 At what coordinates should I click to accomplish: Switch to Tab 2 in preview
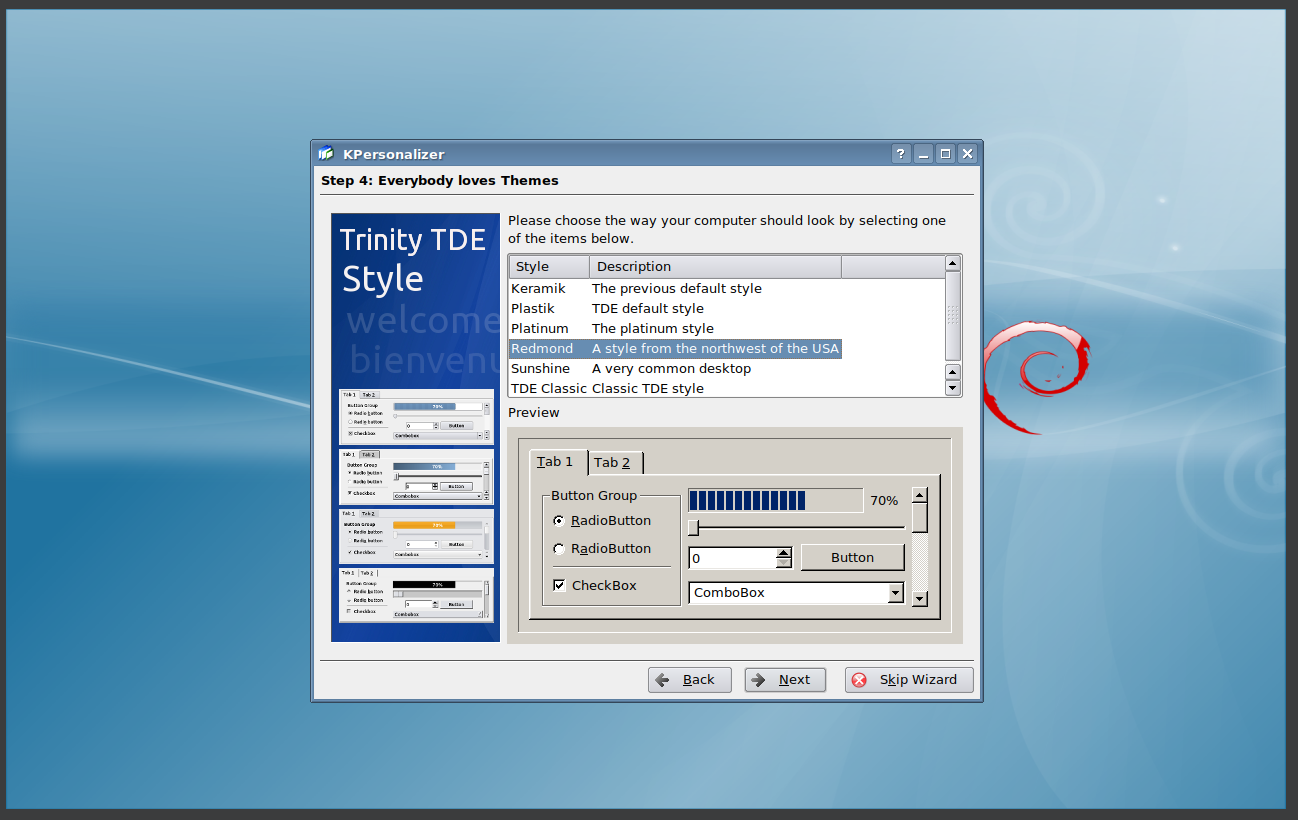coord(614,462)
